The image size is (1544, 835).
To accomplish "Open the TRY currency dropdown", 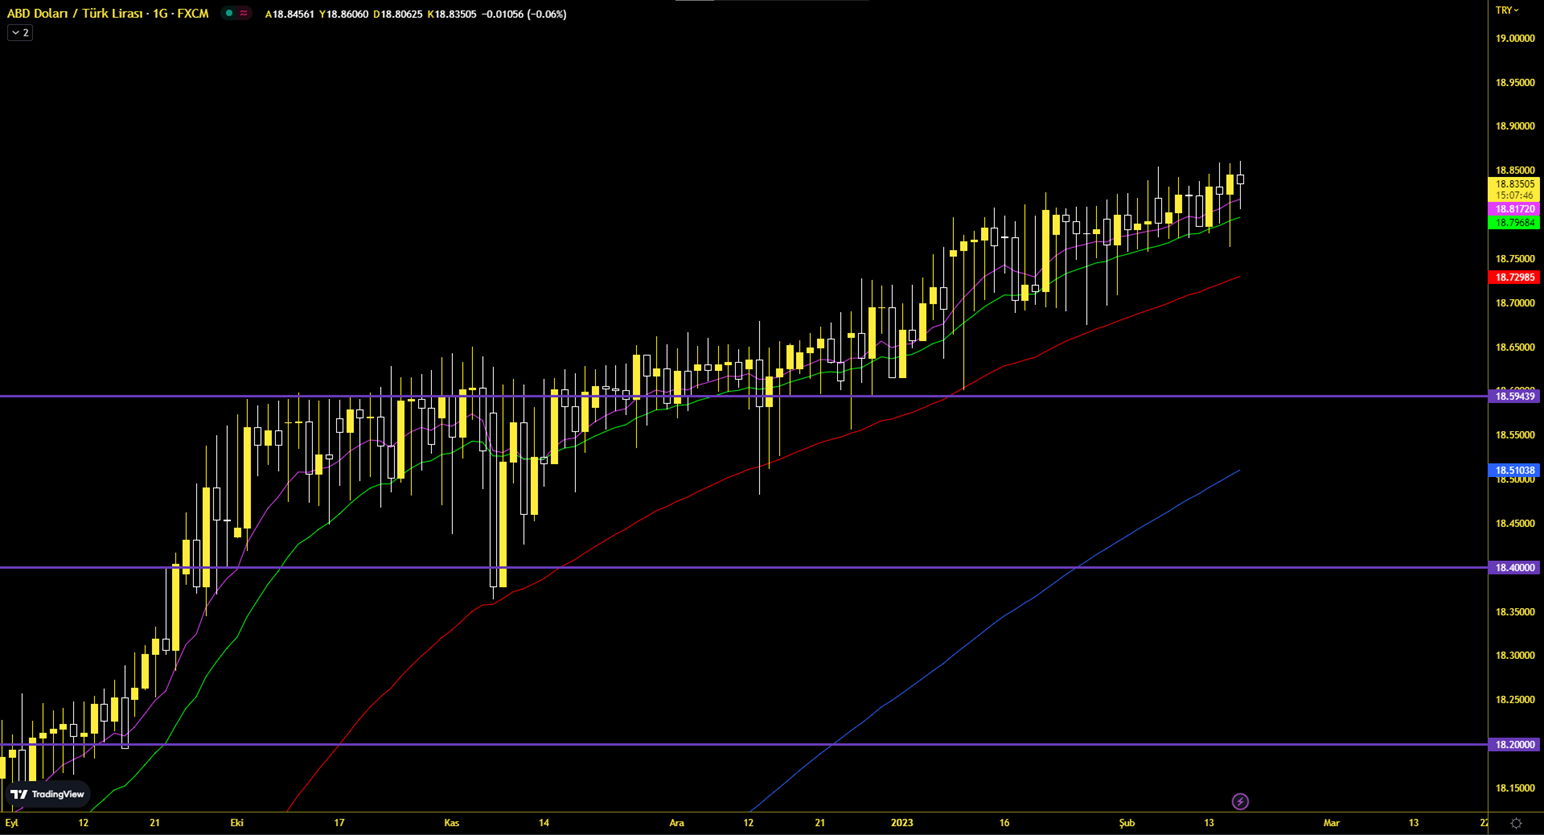I will tap(1506, 10).
